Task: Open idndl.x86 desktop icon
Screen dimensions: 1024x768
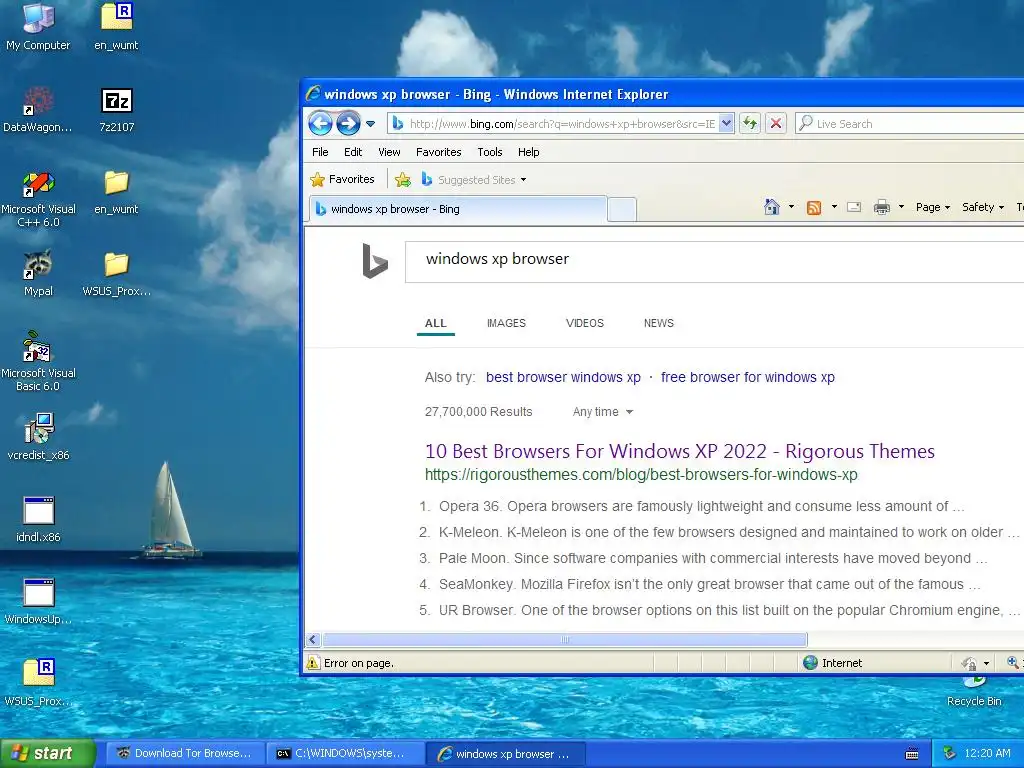Action: coord(38,519)
